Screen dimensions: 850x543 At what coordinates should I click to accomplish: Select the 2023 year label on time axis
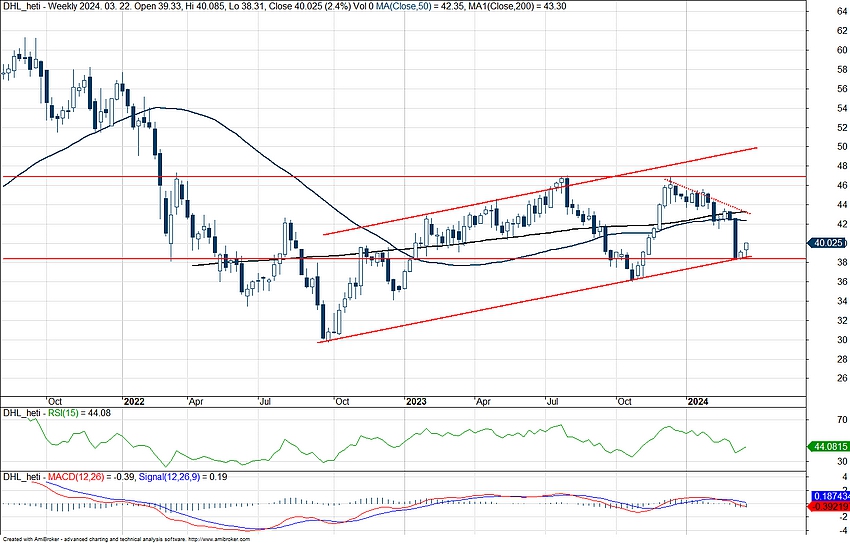tap(416, 400)
